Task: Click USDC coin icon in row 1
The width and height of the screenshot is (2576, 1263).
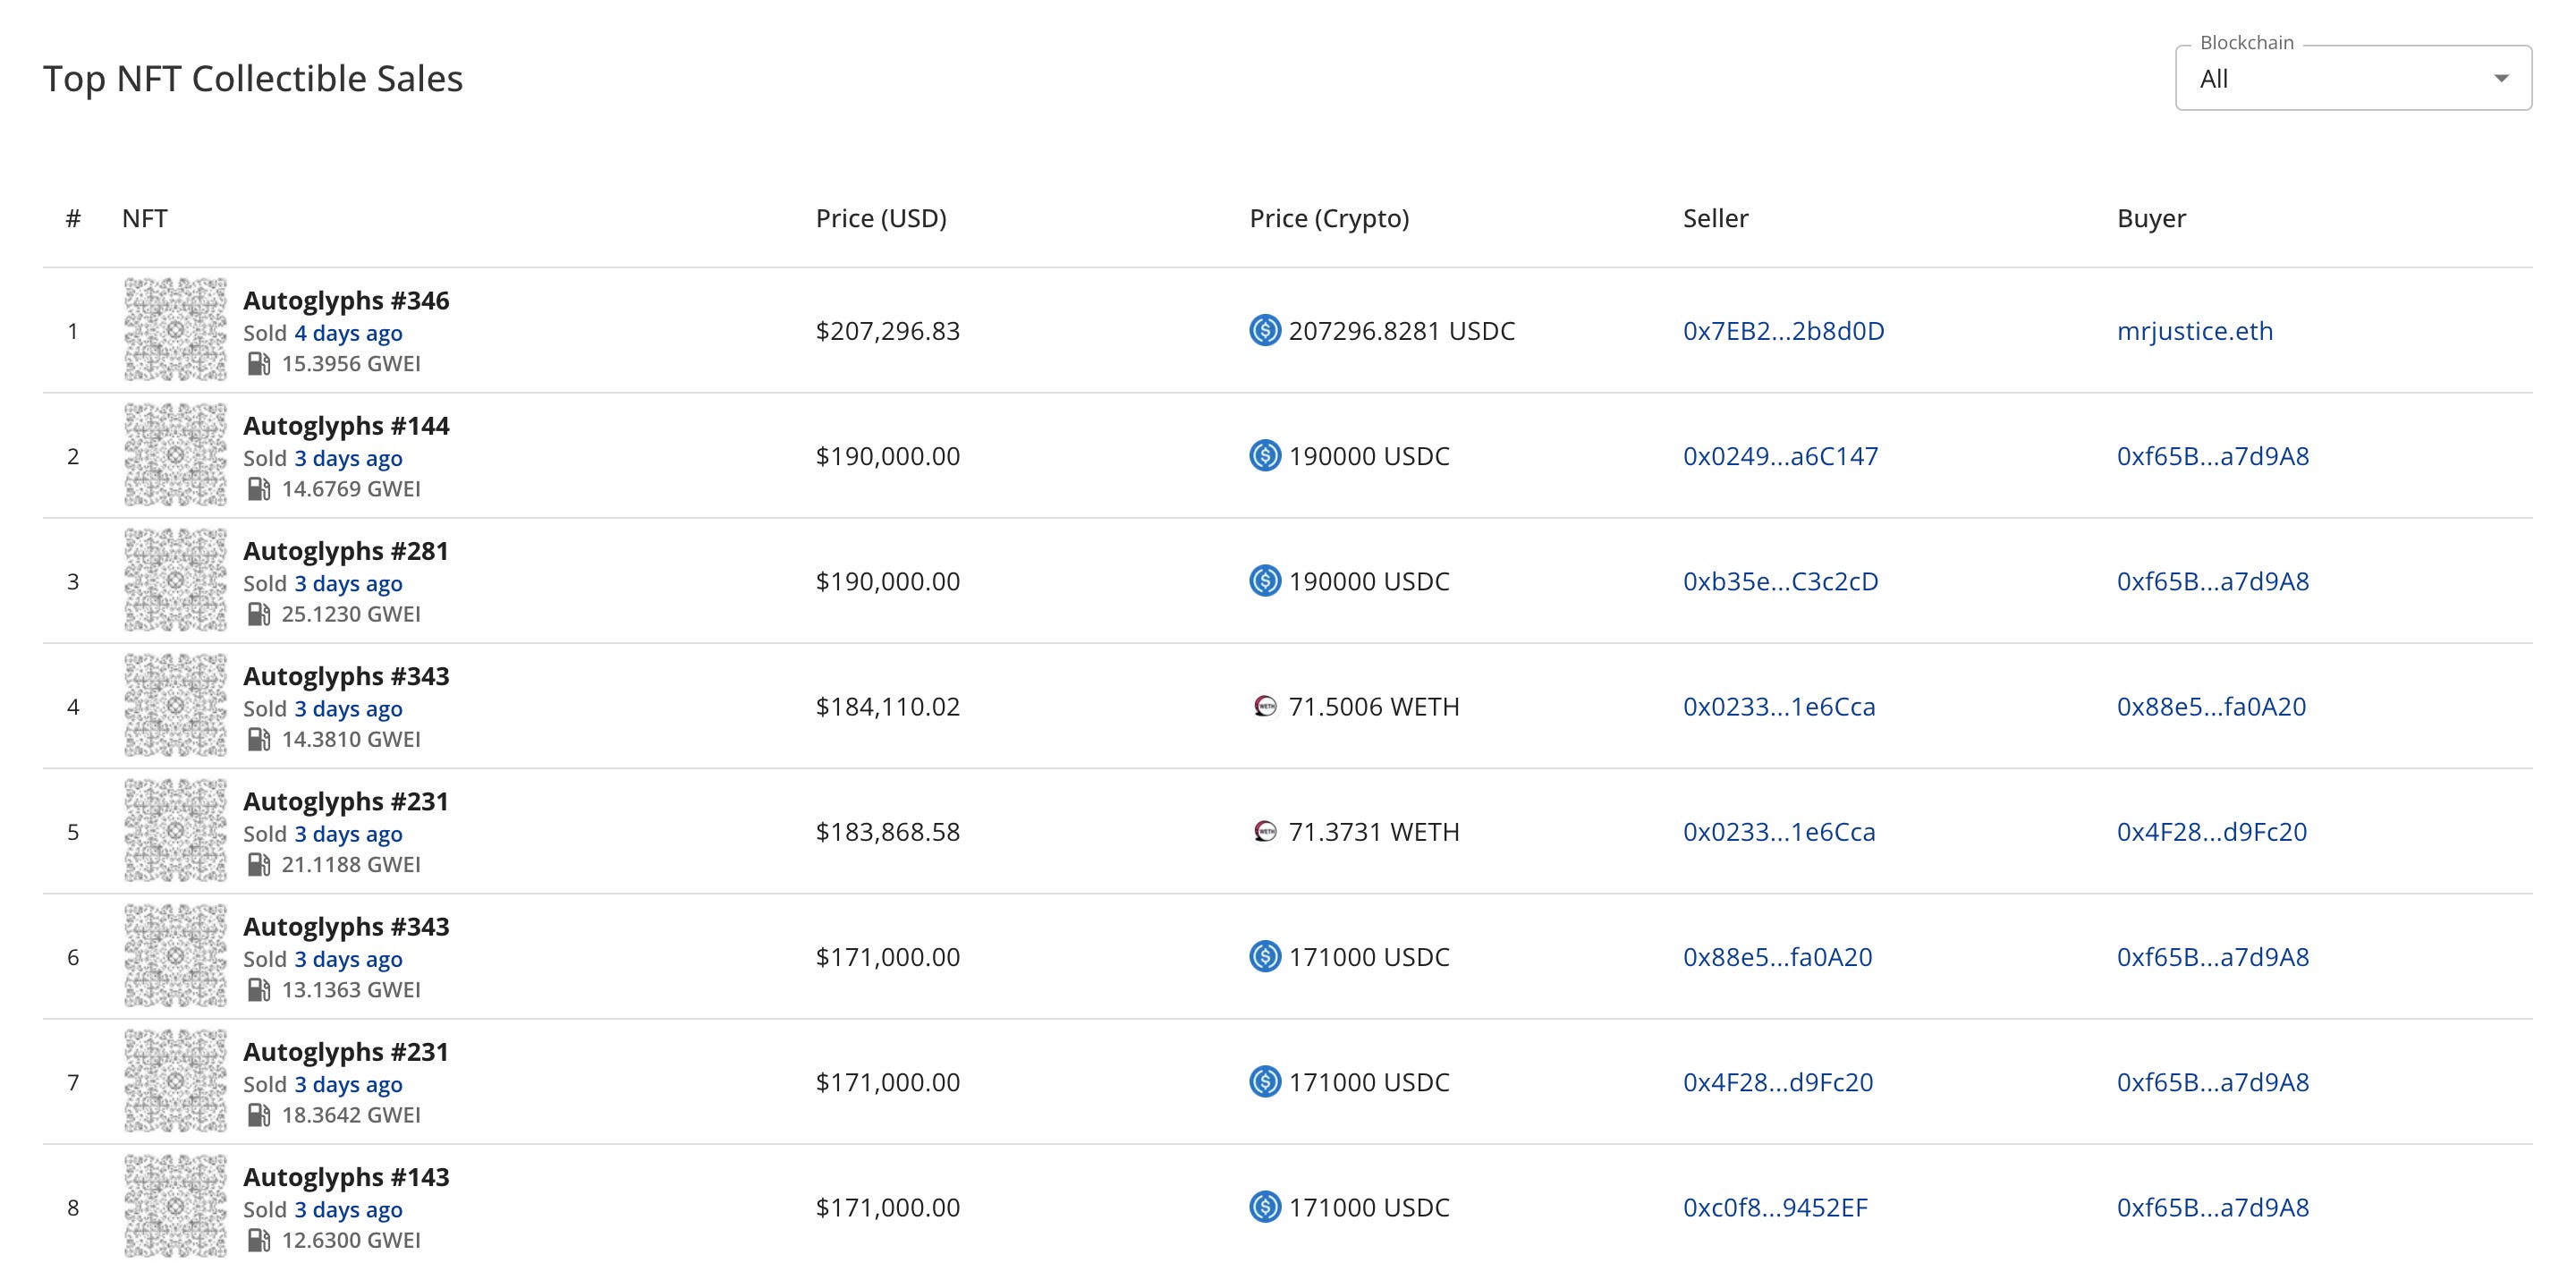Action: pyautogui.click(x=1265, y=330)
